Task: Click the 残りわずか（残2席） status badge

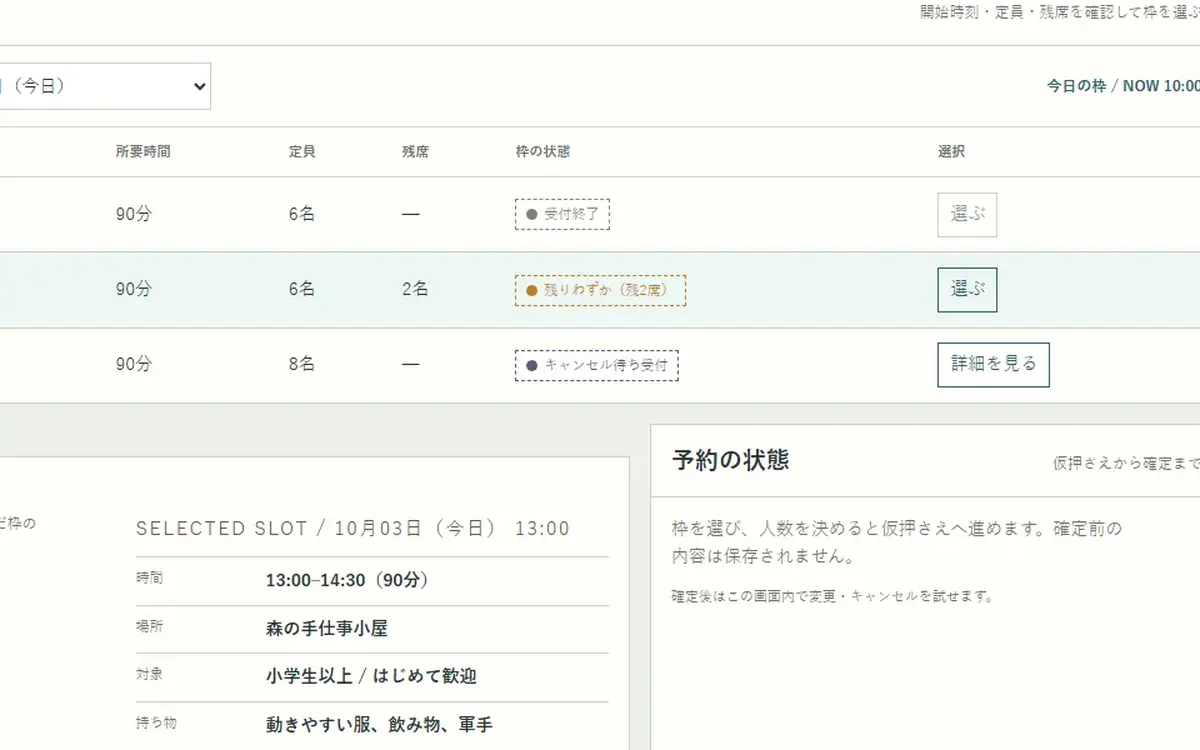Action: 600,290
